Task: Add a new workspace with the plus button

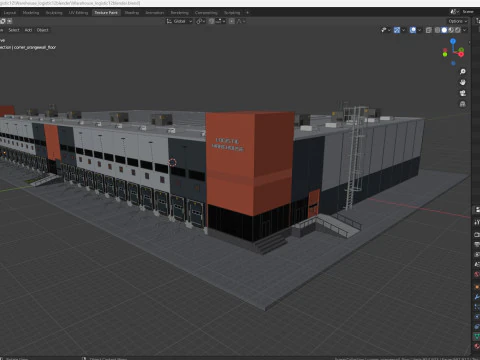Action: 247,13
